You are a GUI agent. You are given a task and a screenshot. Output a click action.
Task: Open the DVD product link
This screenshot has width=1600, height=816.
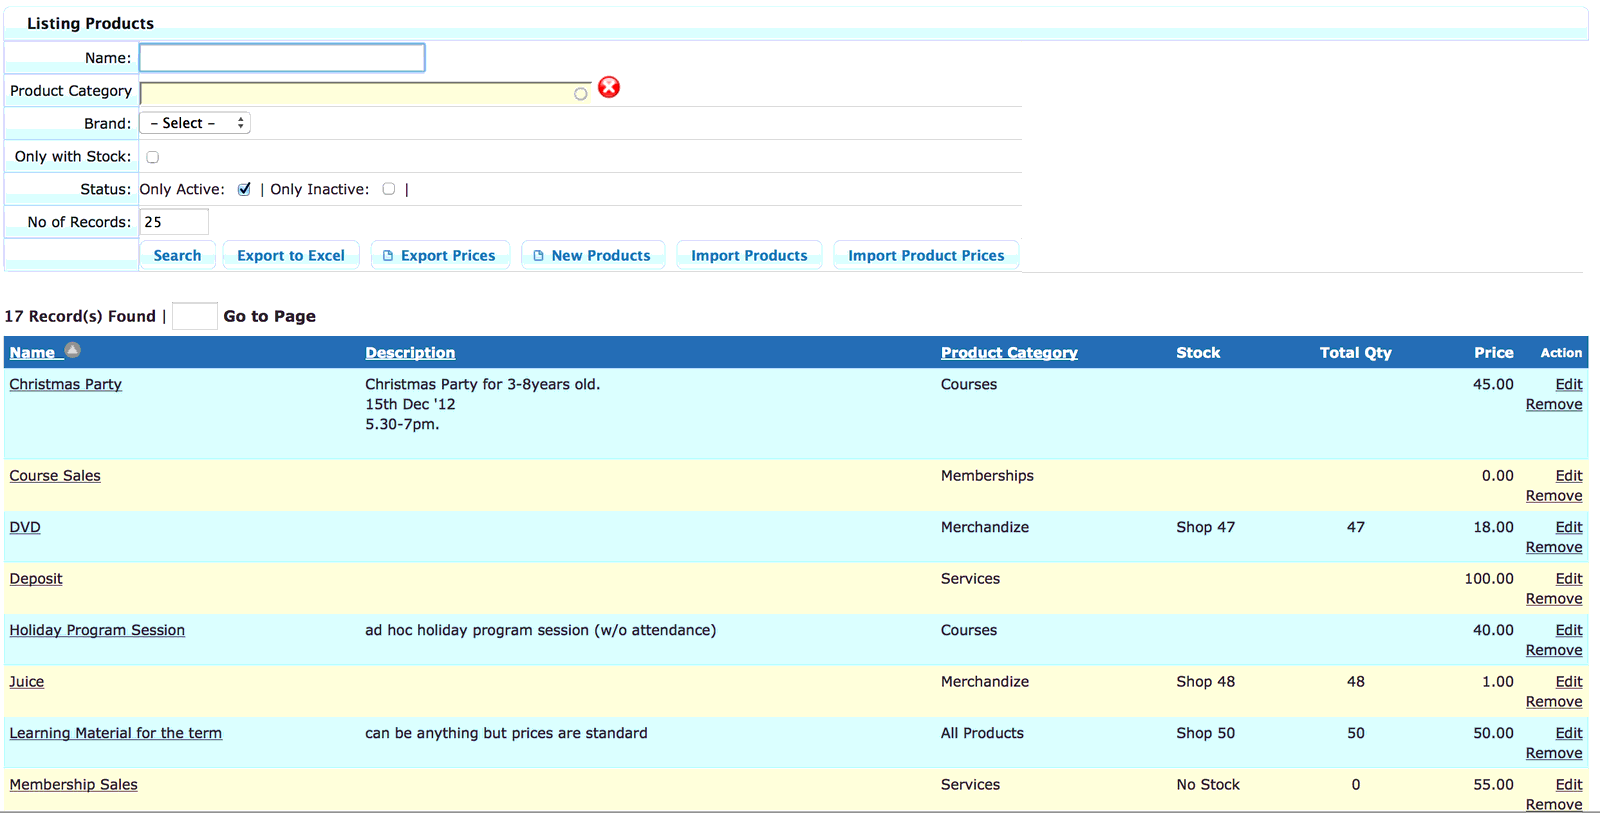[x=25, y=527]
